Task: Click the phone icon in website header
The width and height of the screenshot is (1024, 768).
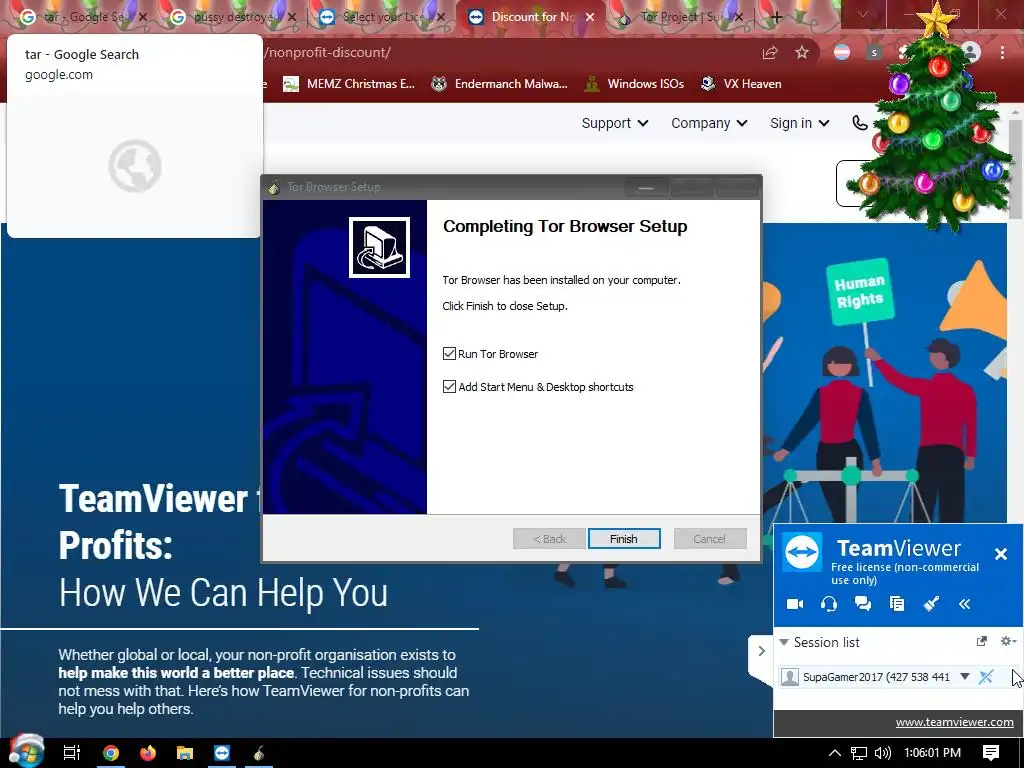Action: click(x=860, y=123)
